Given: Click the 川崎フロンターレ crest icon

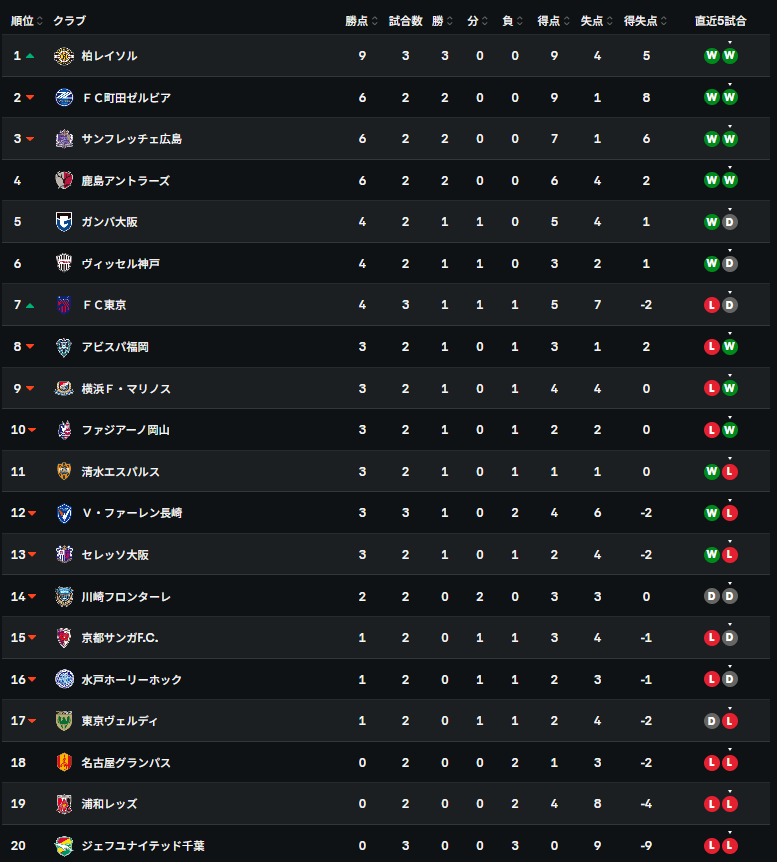Looking at the screenshot, I should click(64, 596).
